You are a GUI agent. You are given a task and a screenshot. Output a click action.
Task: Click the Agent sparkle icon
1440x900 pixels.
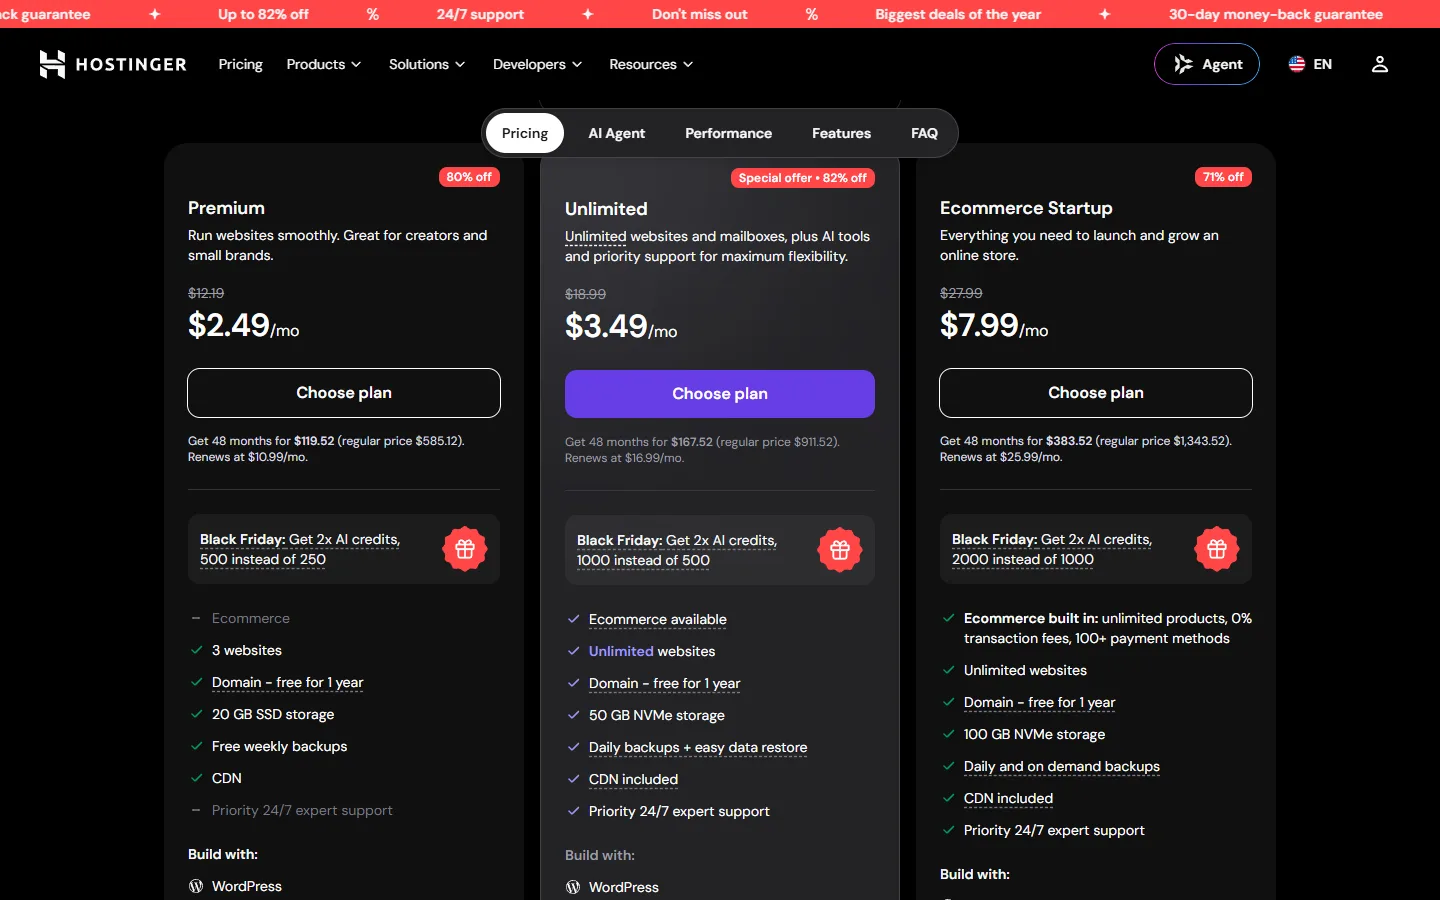click(x=1183, y=64)
